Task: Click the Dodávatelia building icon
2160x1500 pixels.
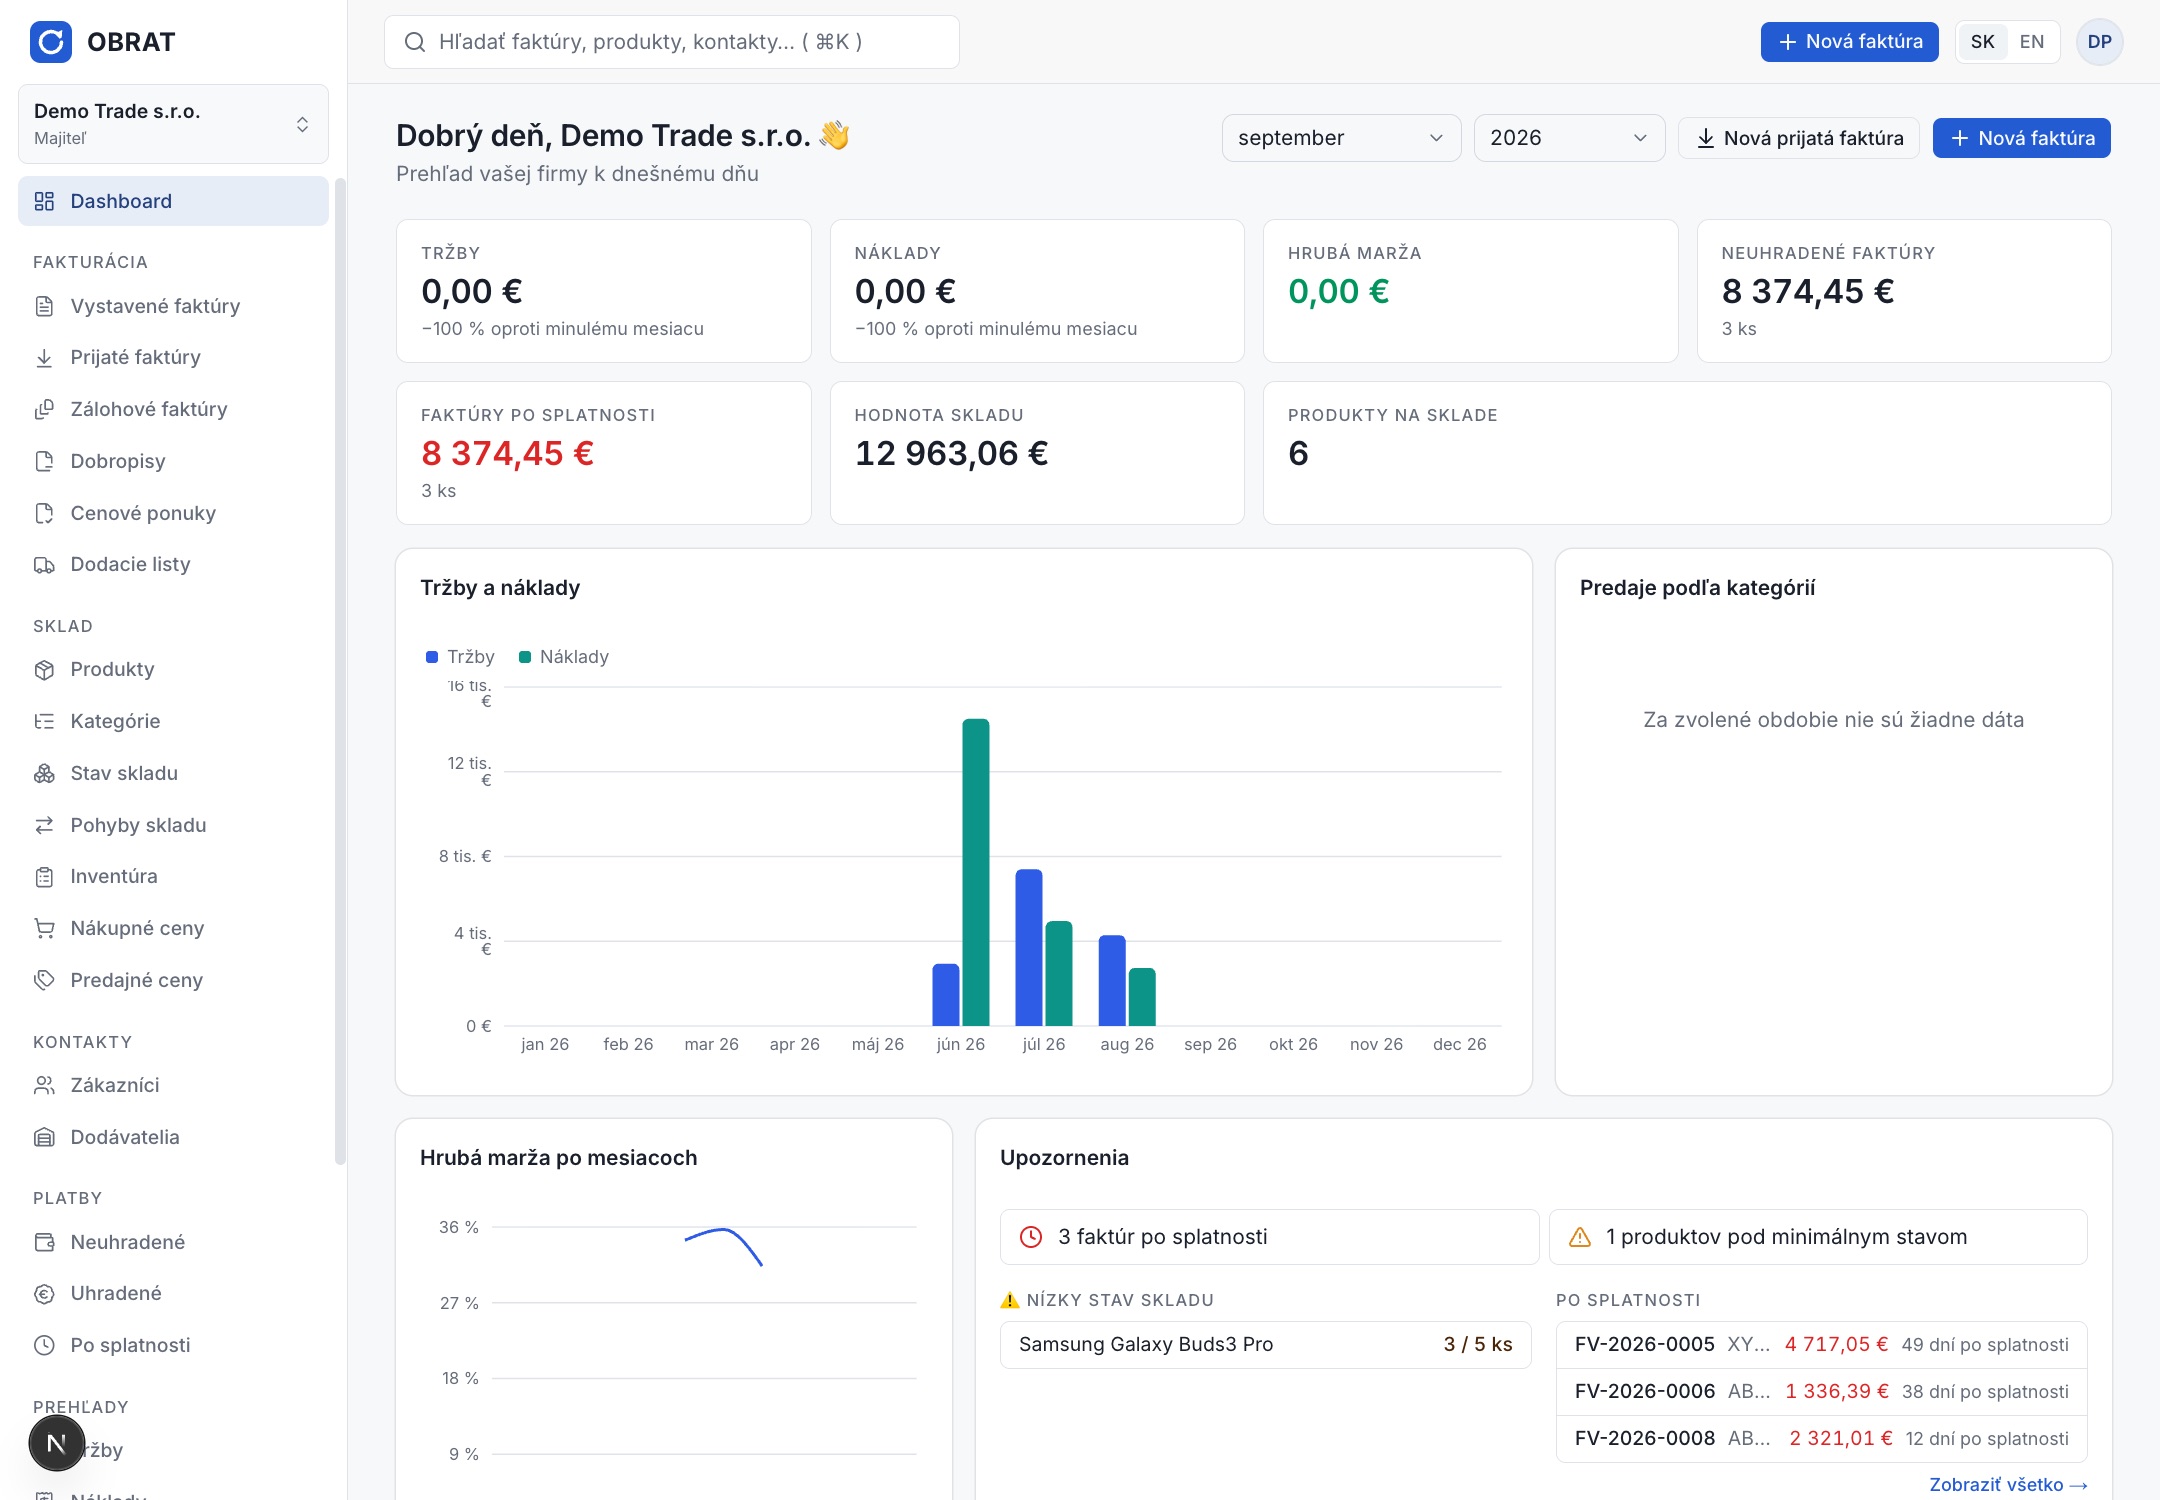Action: tap(44, 1138)
